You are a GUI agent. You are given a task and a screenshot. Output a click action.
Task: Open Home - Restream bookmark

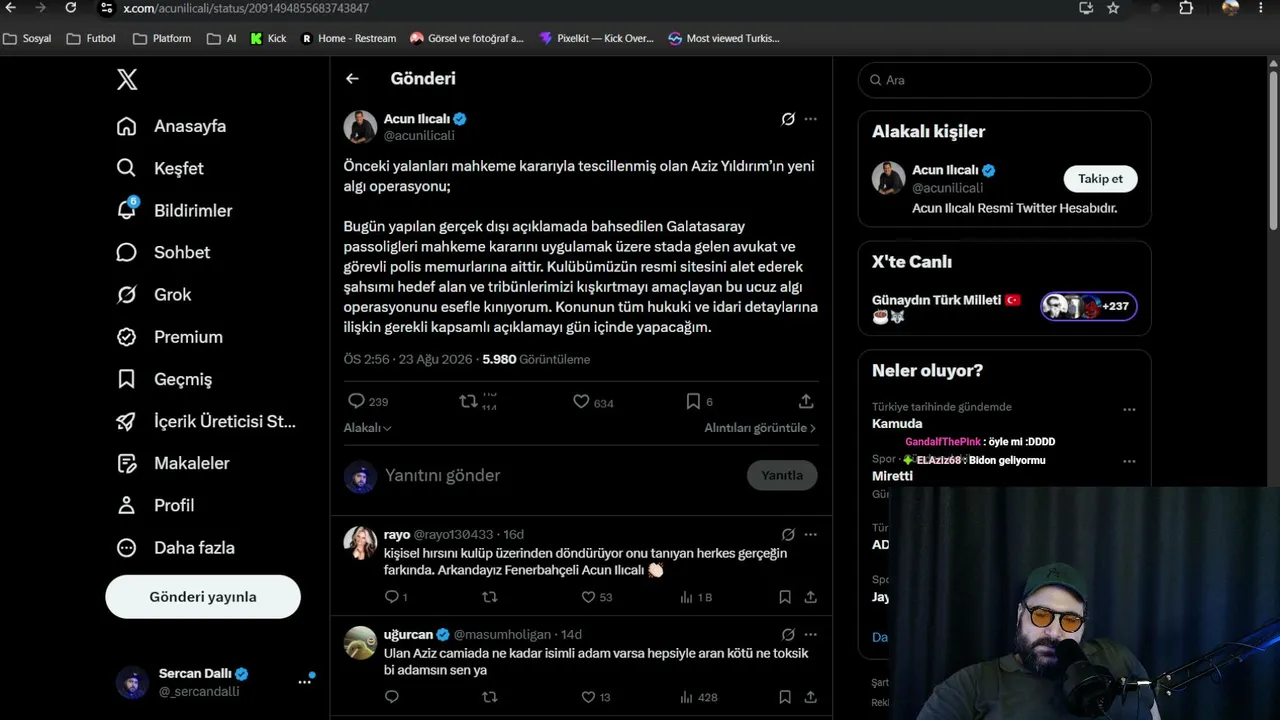[x=348, y=38]
